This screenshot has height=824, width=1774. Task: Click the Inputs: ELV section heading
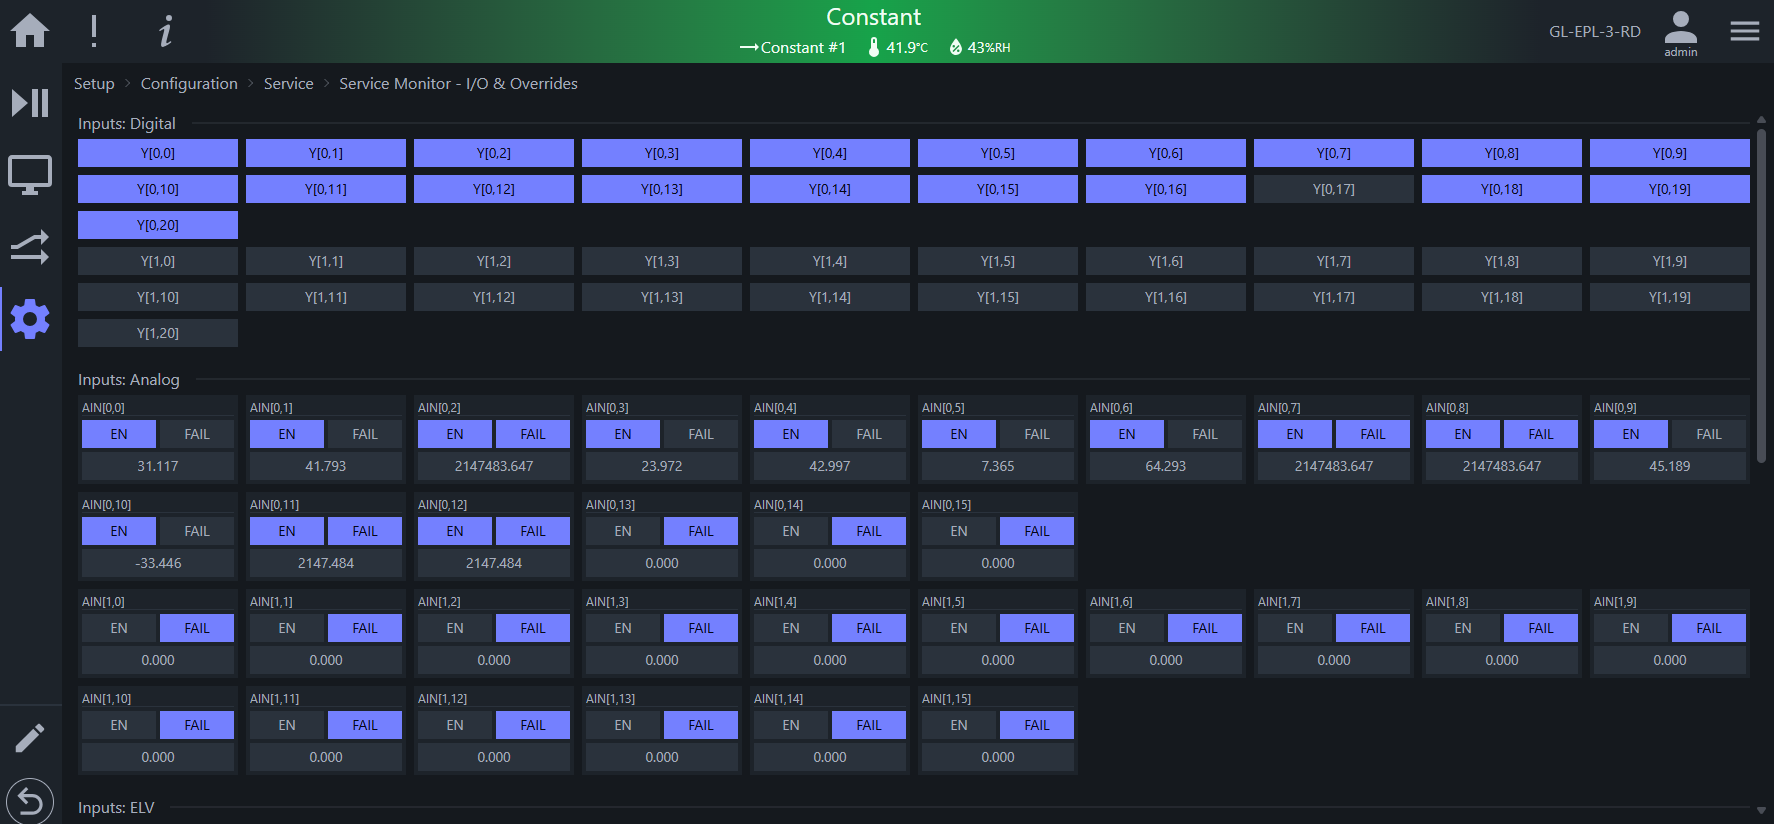click(116, 808)
